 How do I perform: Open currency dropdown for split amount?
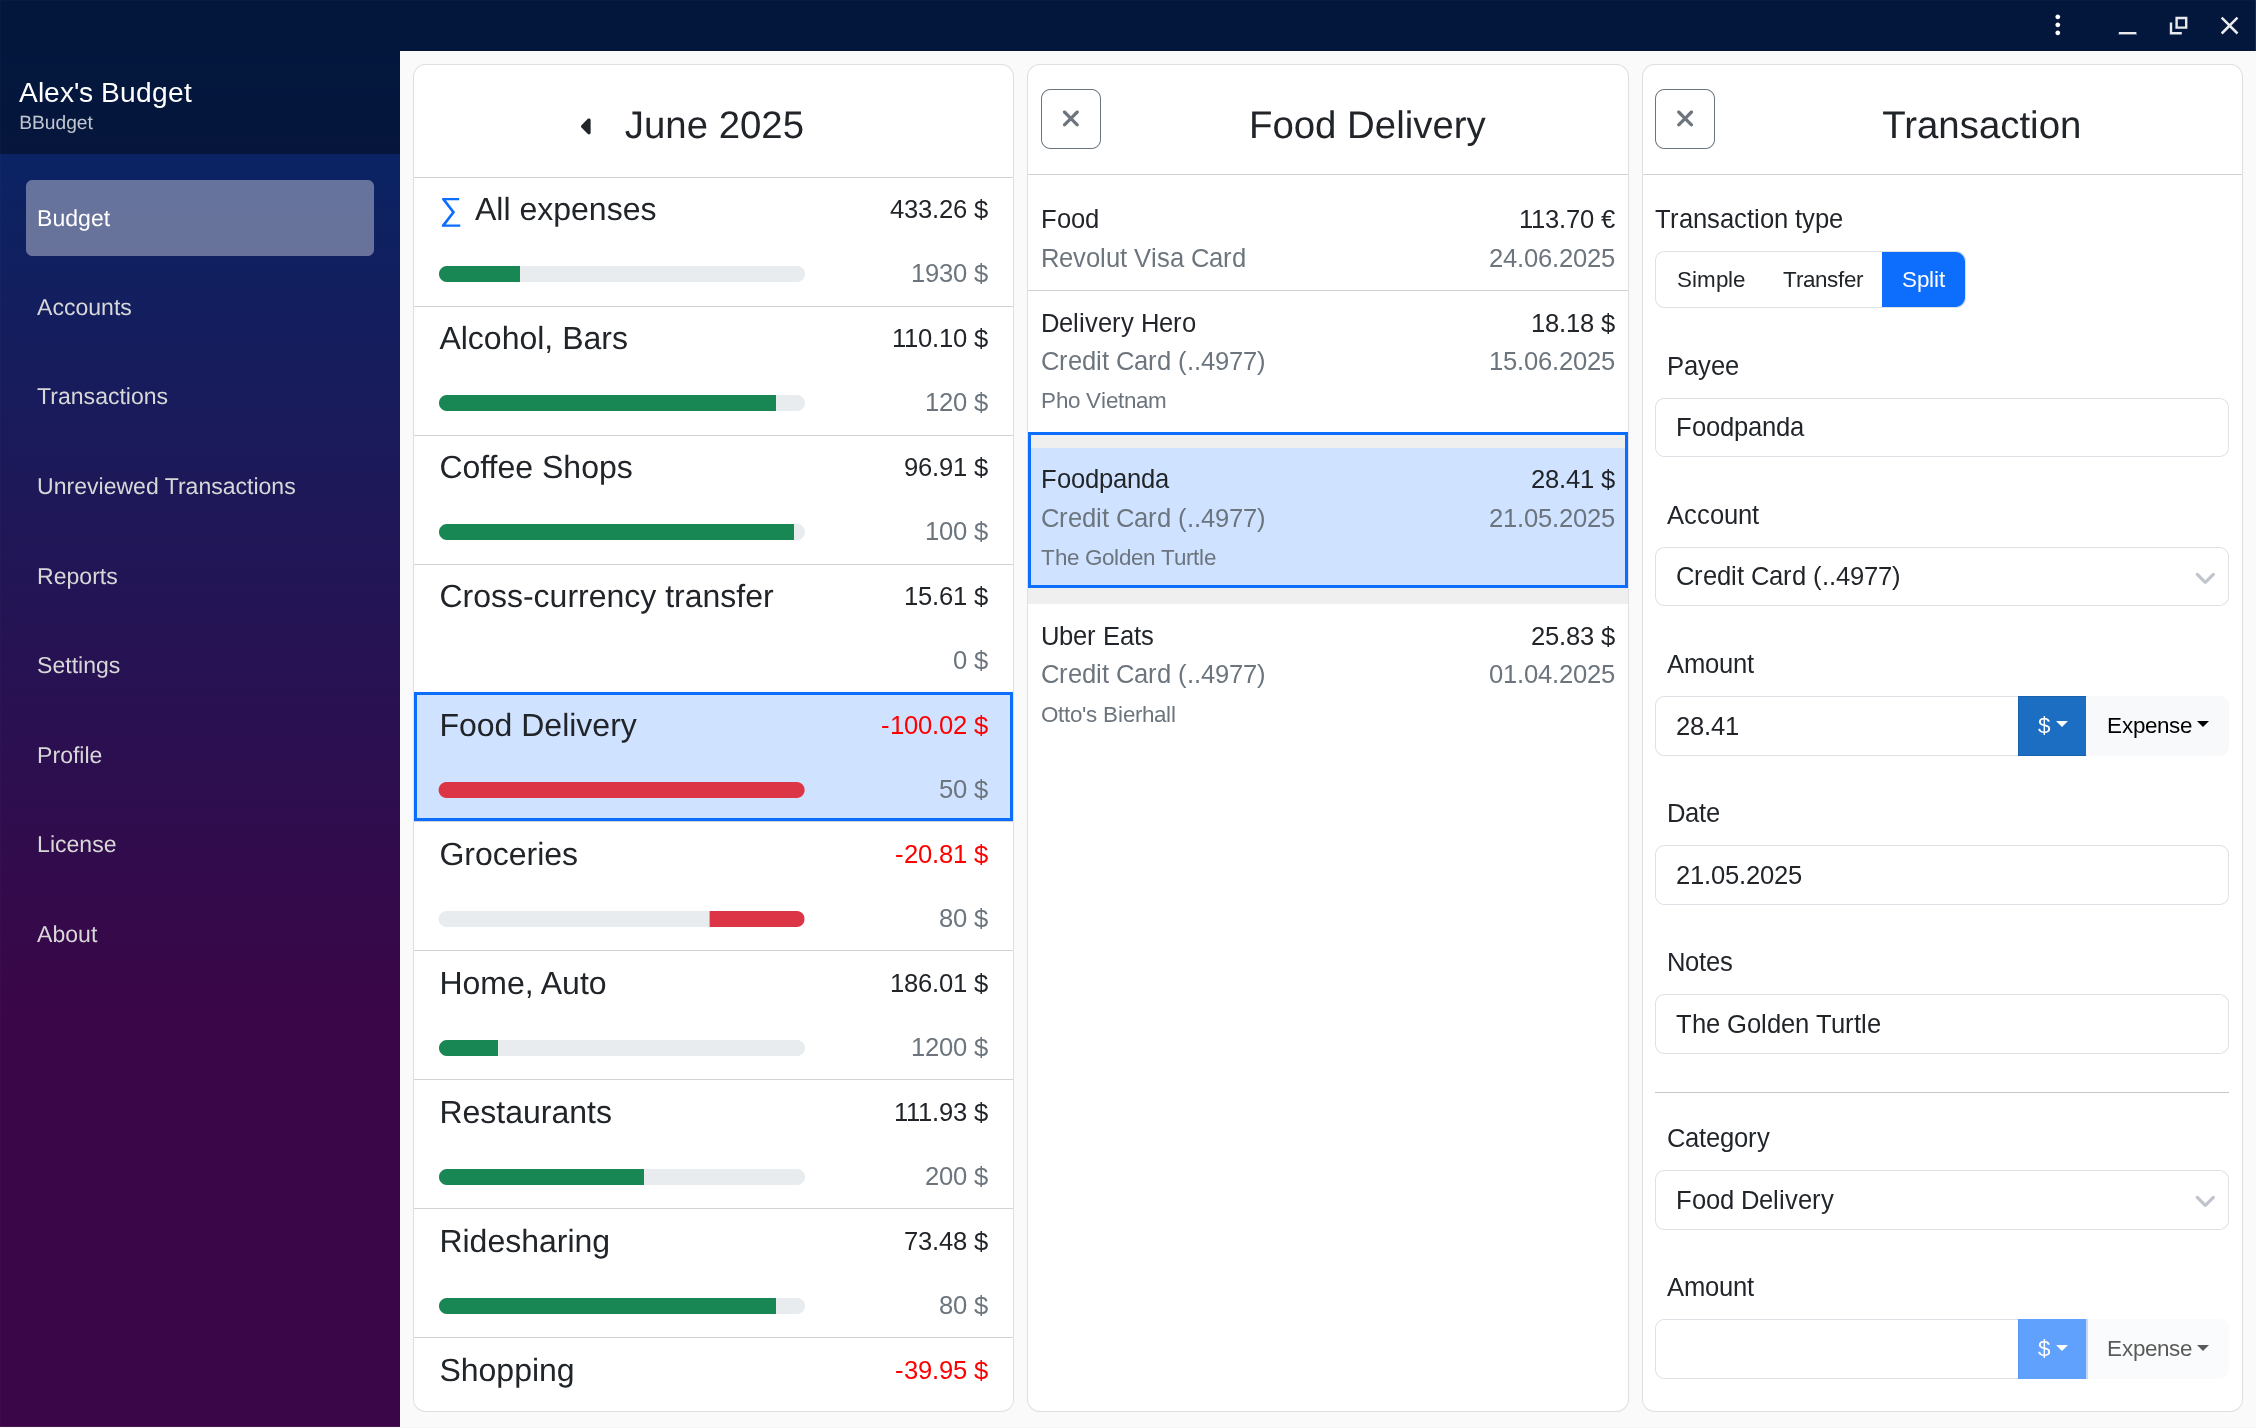(2051, 1349)
